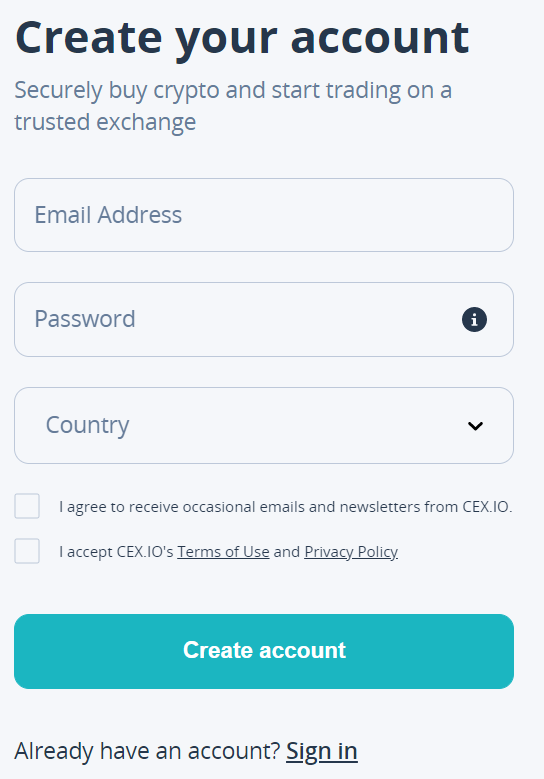This screenshot has width=544, height=779.
Task: Click the 'from CEX.IO' text in newsletter label
Action: (468, 507)
